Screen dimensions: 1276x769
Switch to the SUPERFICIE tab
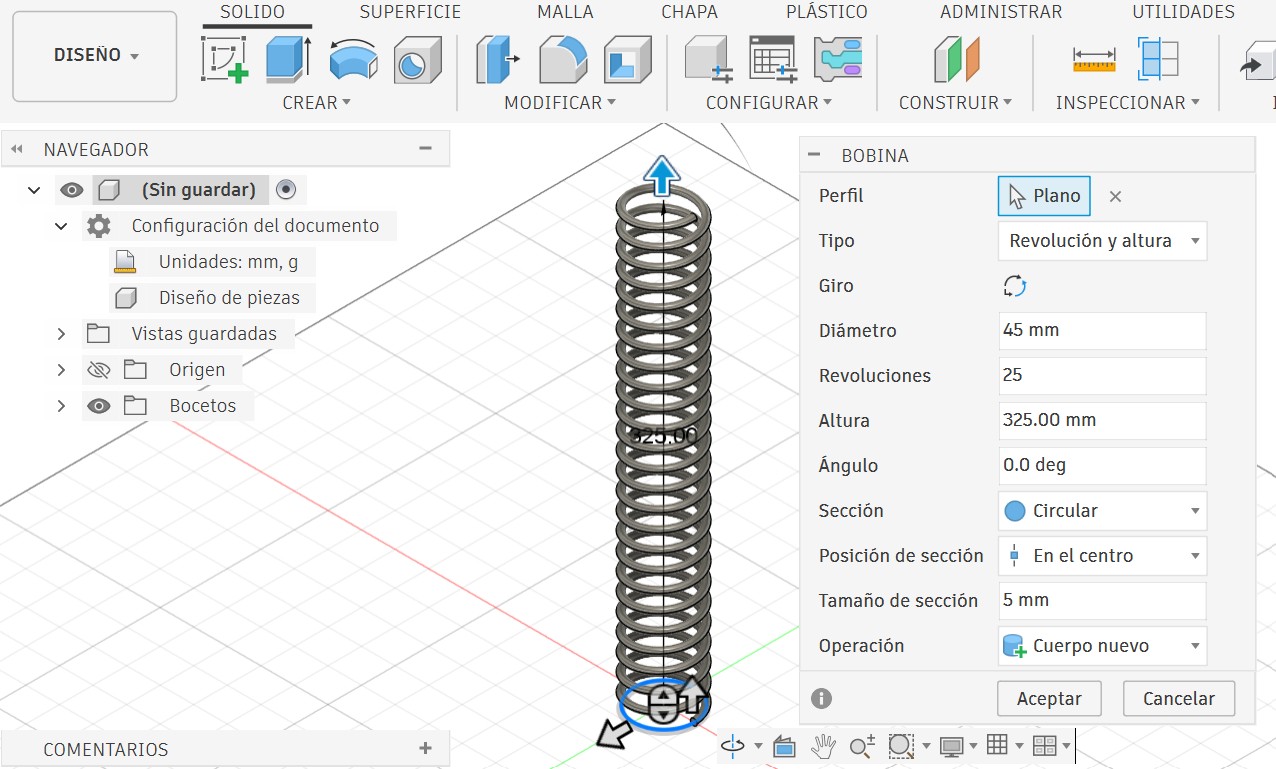(x=410, y=12)
